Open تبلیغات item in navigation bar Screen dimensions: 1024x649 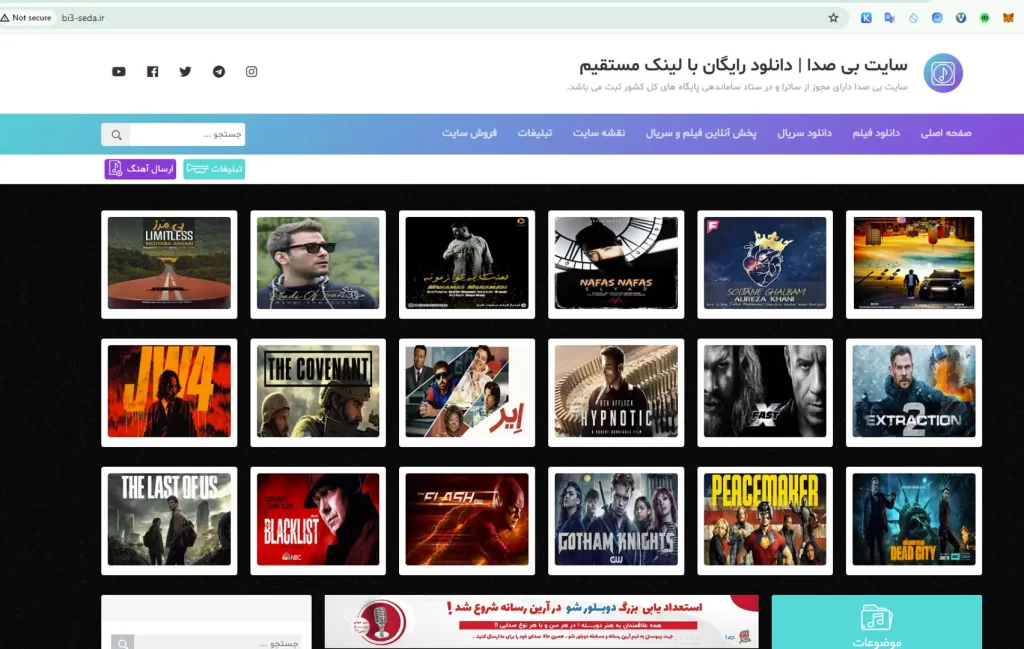point(535,133)
